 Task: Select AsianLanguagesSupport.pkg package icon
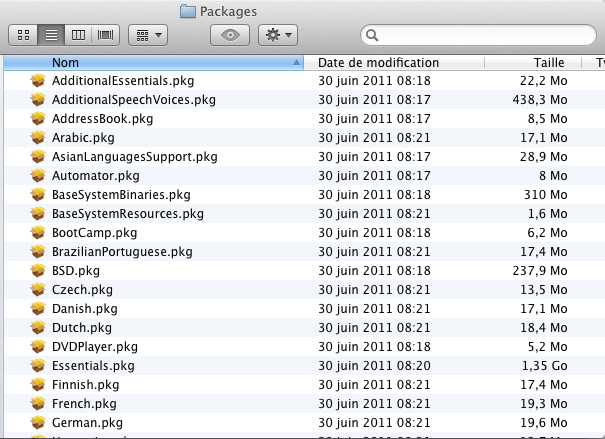(x=38, y=157)
